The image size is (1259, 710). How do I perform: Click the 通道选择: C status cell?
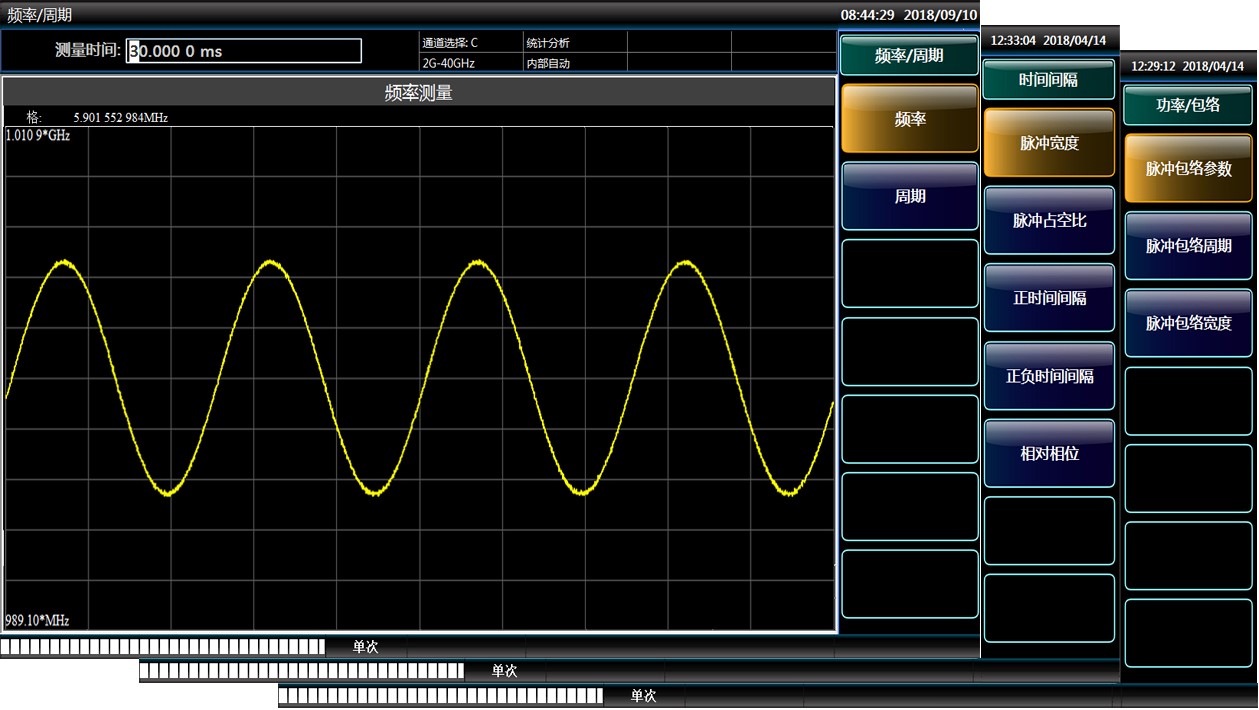tap(470, 42)
